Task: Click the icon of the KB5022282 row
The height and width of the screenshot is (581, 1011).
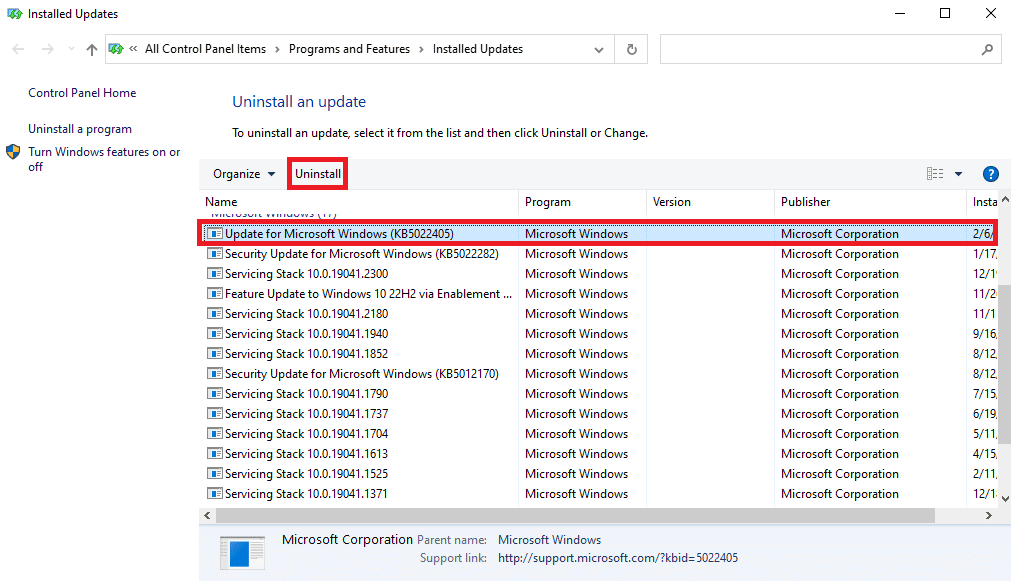Action: [215, 253]
